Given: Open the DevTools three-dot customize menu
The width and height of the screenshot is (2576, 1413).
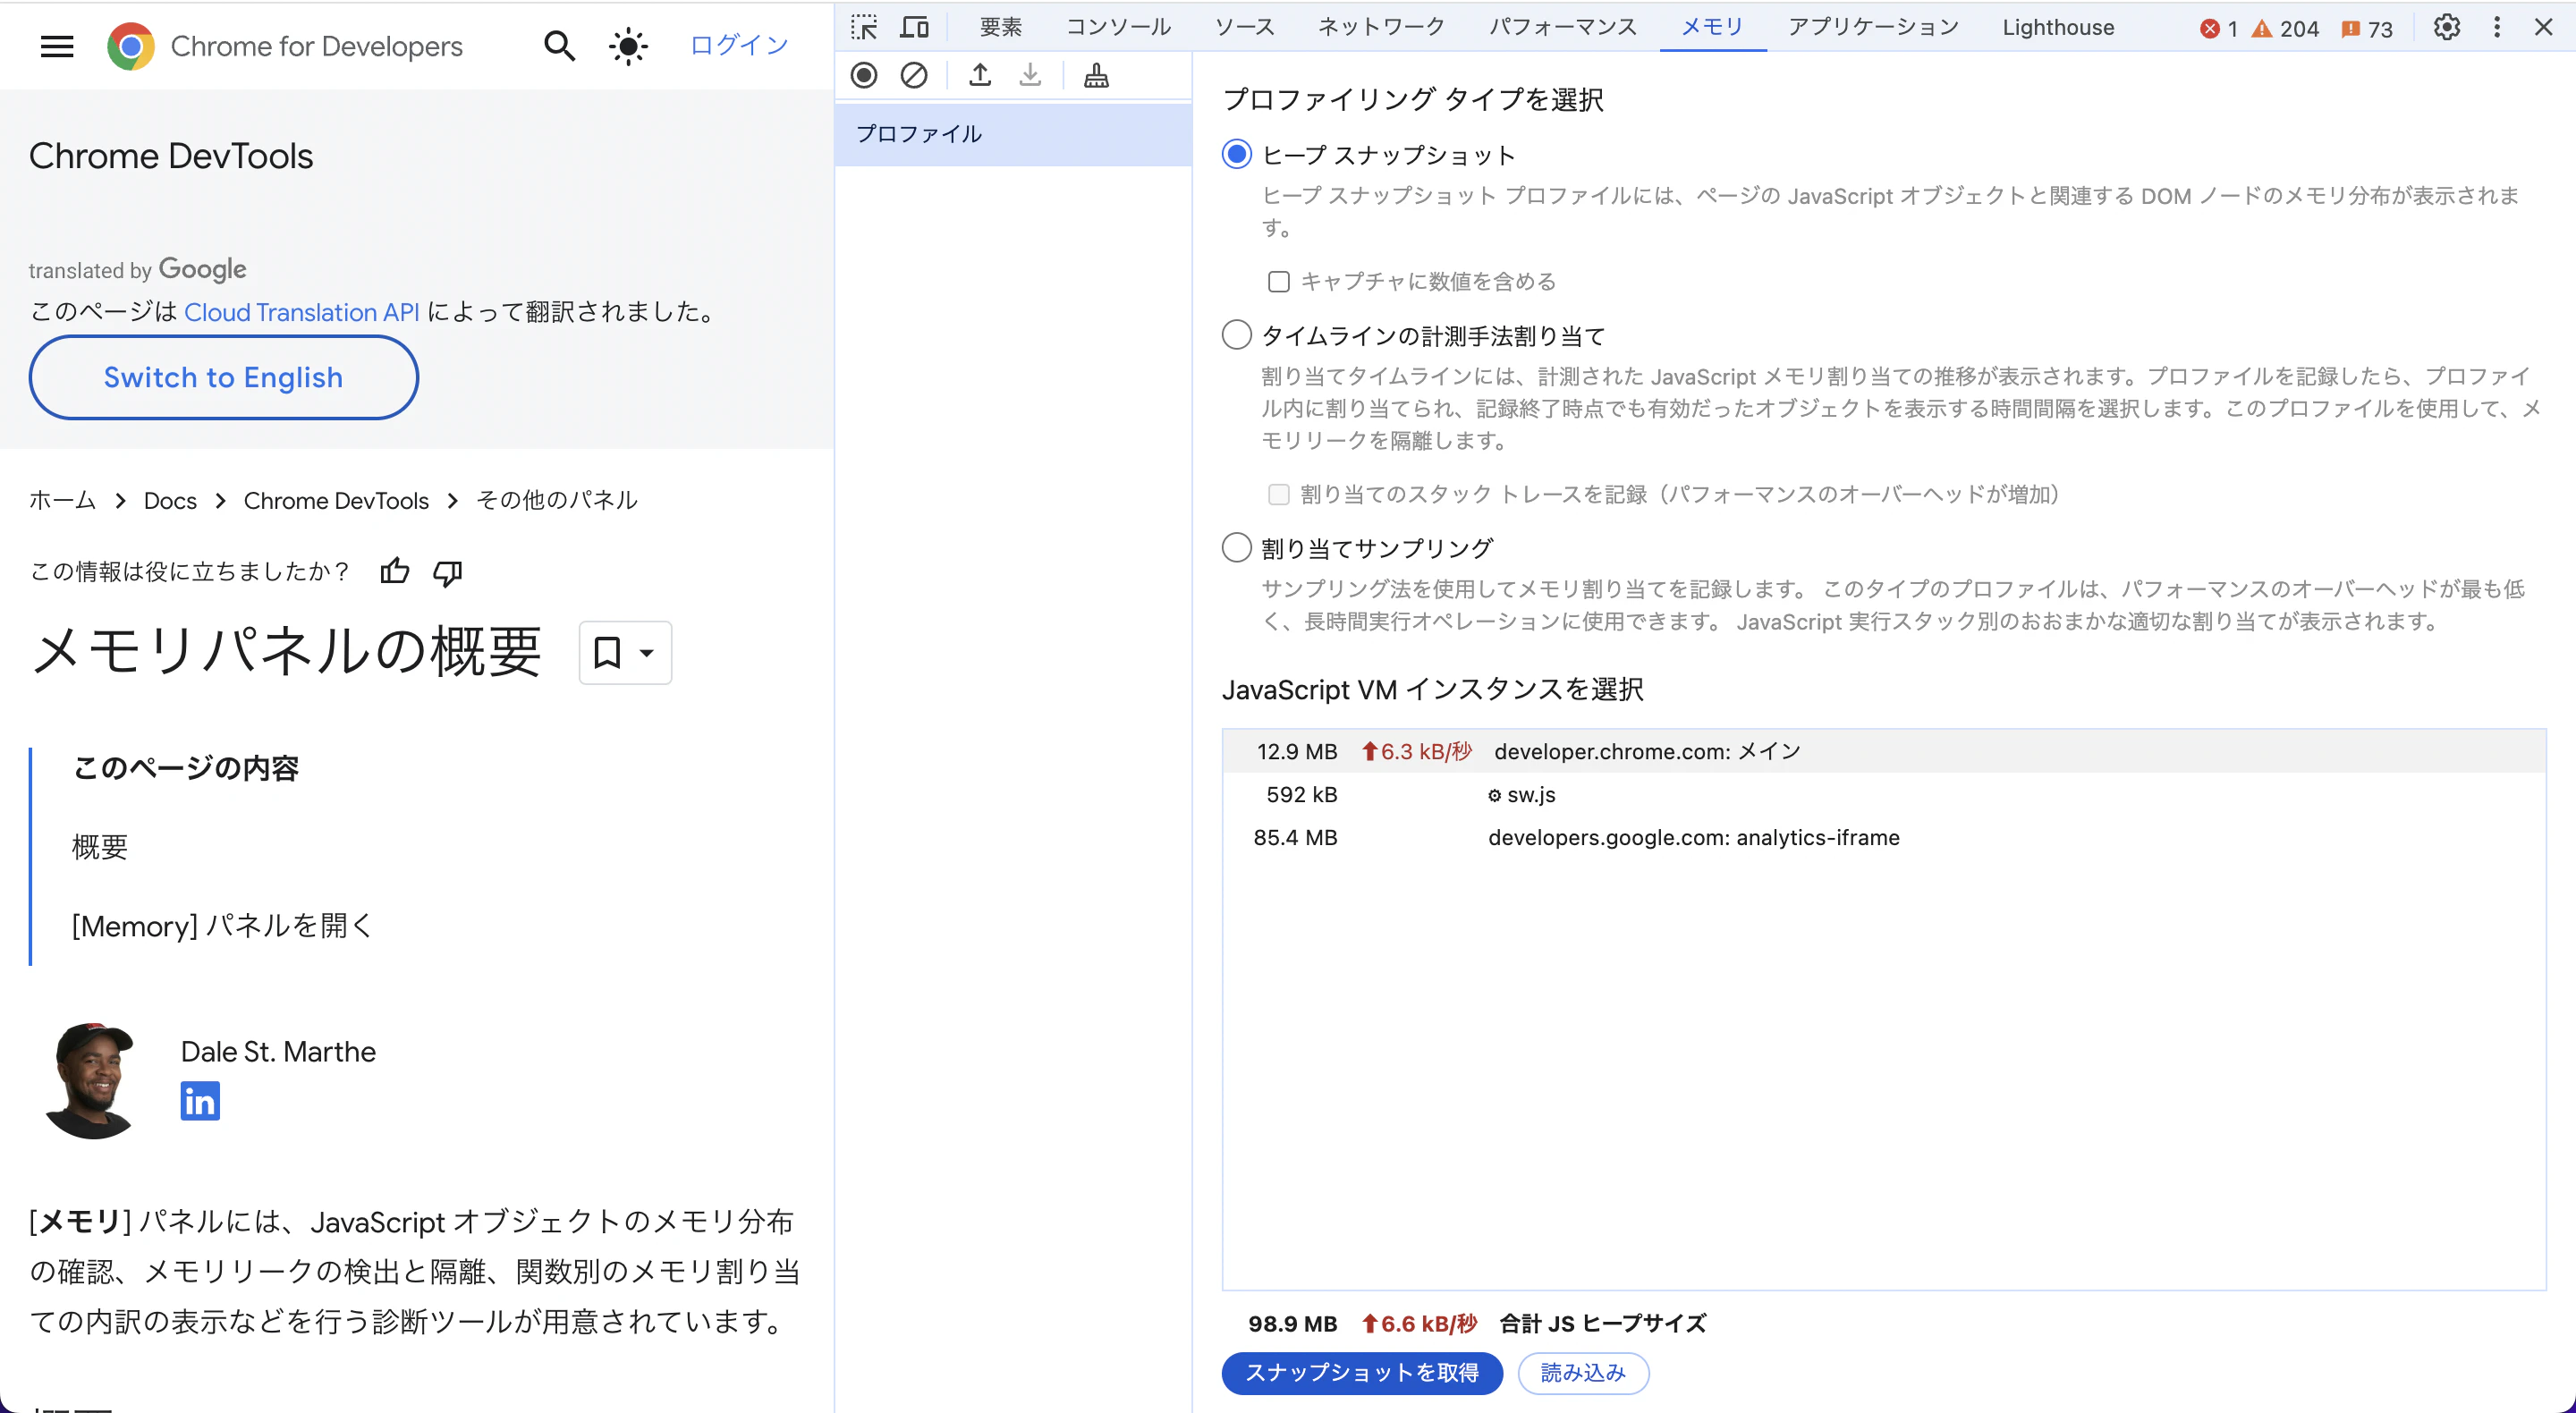Looking at the screenshot, I should pos(2497,27).
